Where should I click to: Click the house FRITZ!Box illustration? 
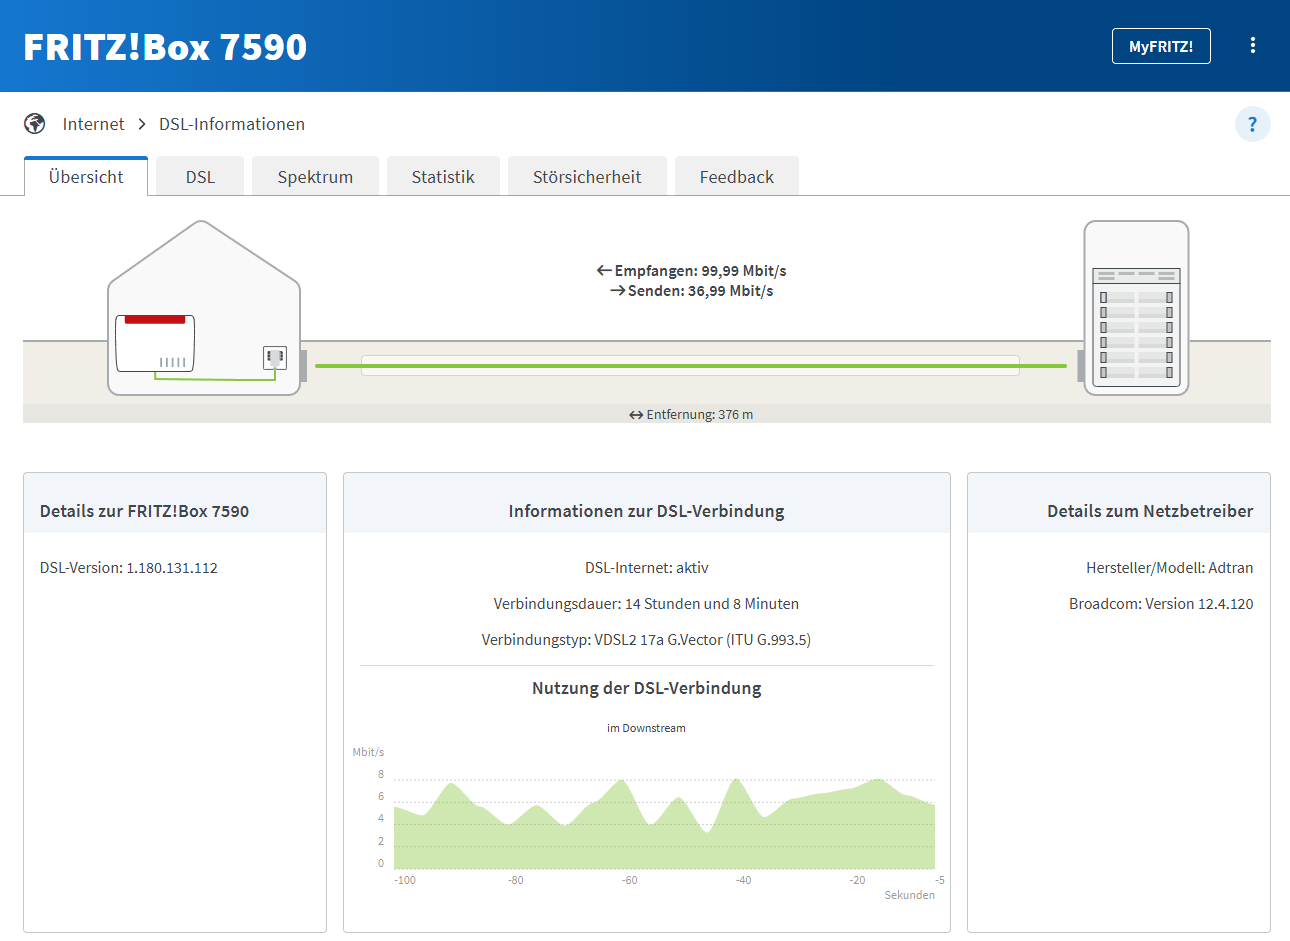coord(204,308)
